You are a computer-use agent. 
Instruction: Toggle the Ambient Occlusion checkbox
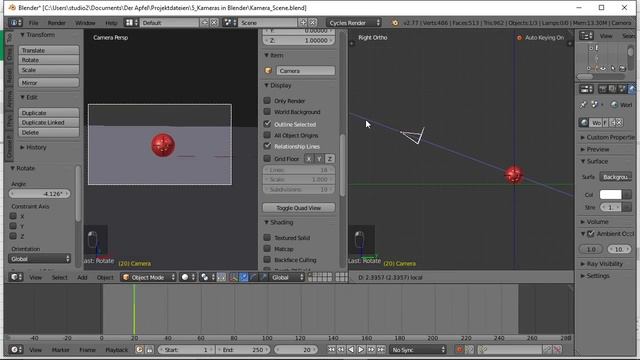click(591, 234)
